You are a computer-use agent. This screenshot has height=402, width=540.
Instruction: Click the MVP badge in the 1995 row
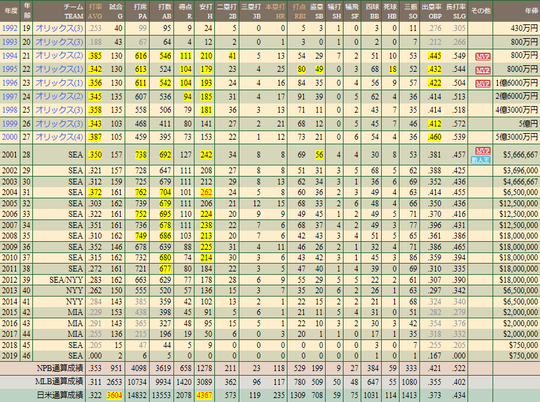[482, 70]
